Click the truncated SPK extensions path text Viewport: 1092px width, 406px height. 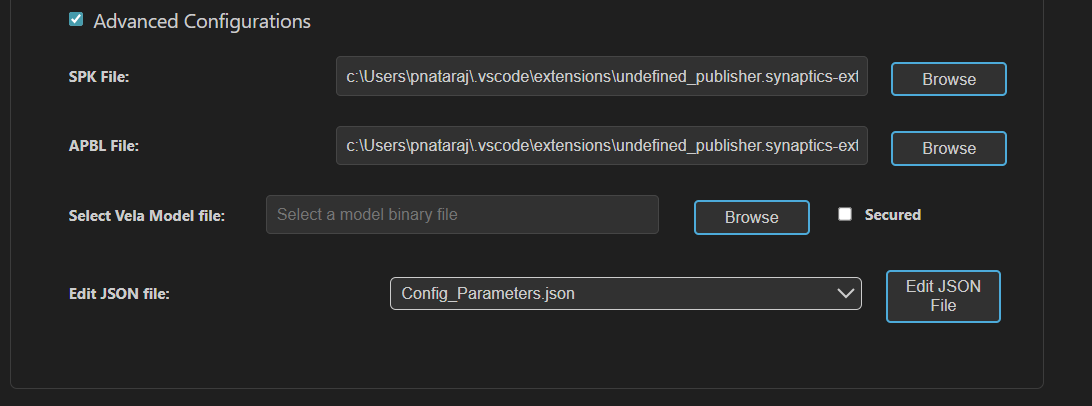click(601, 77)
